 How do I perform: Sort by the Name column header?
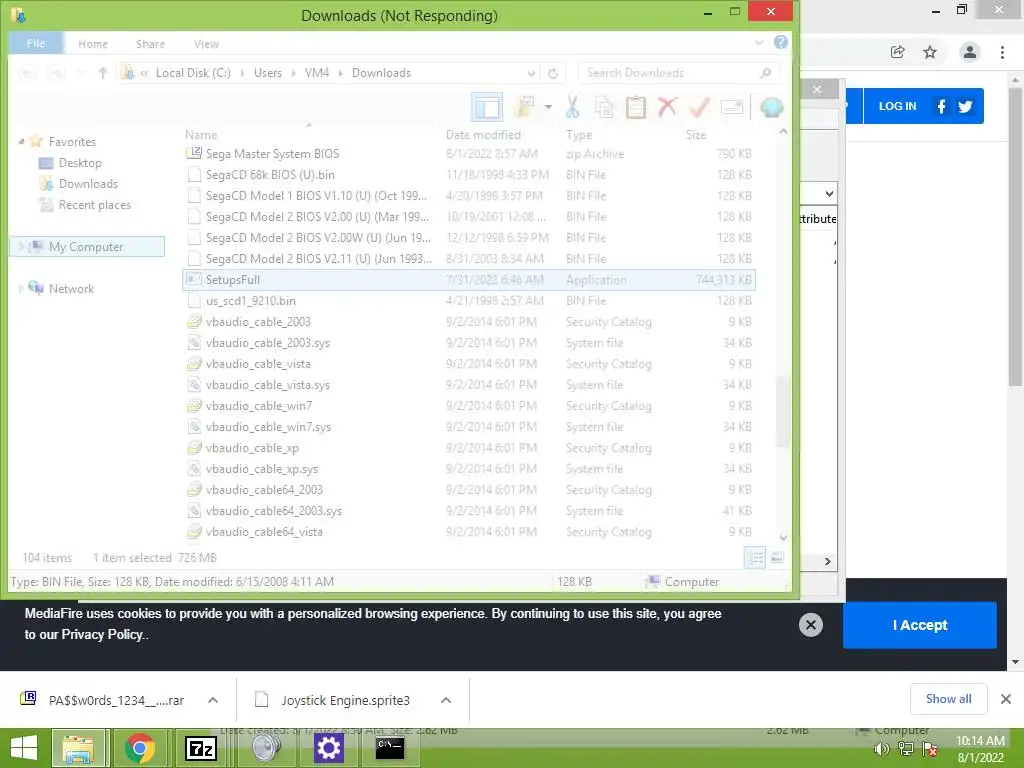(201, 135)
